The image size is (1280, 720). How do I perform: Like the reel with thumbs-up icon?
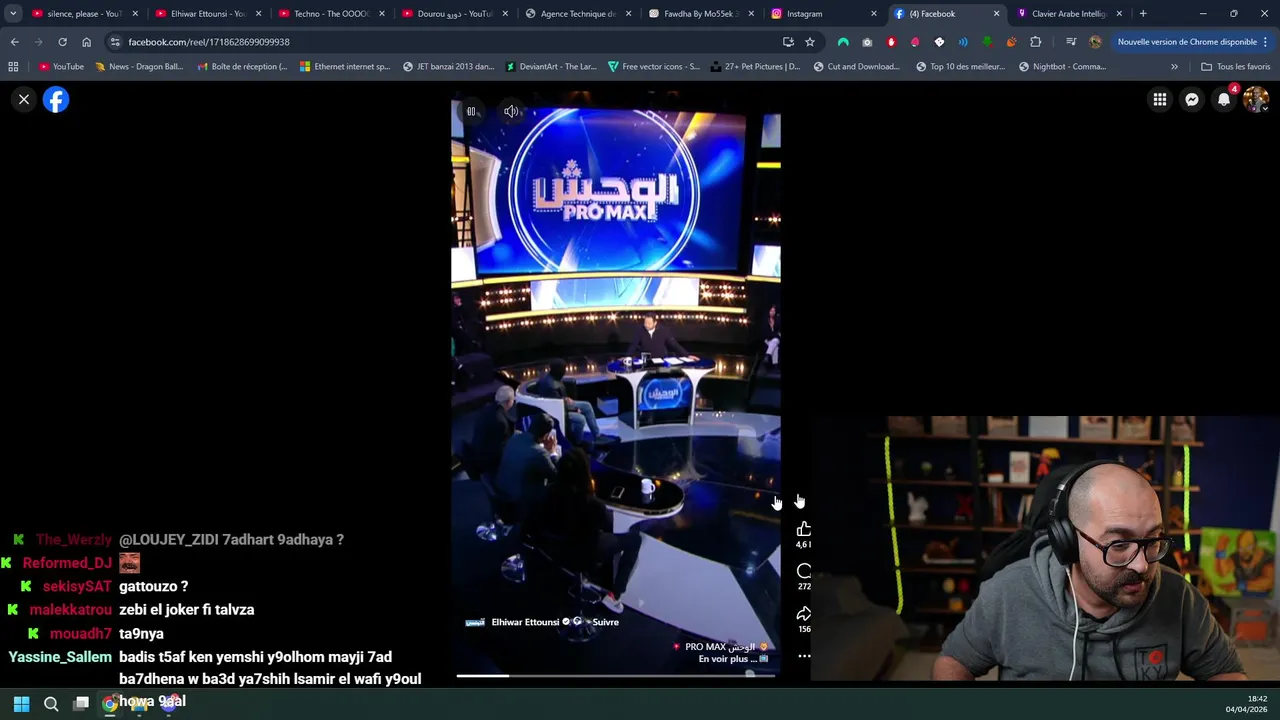(x=804, y=529)
